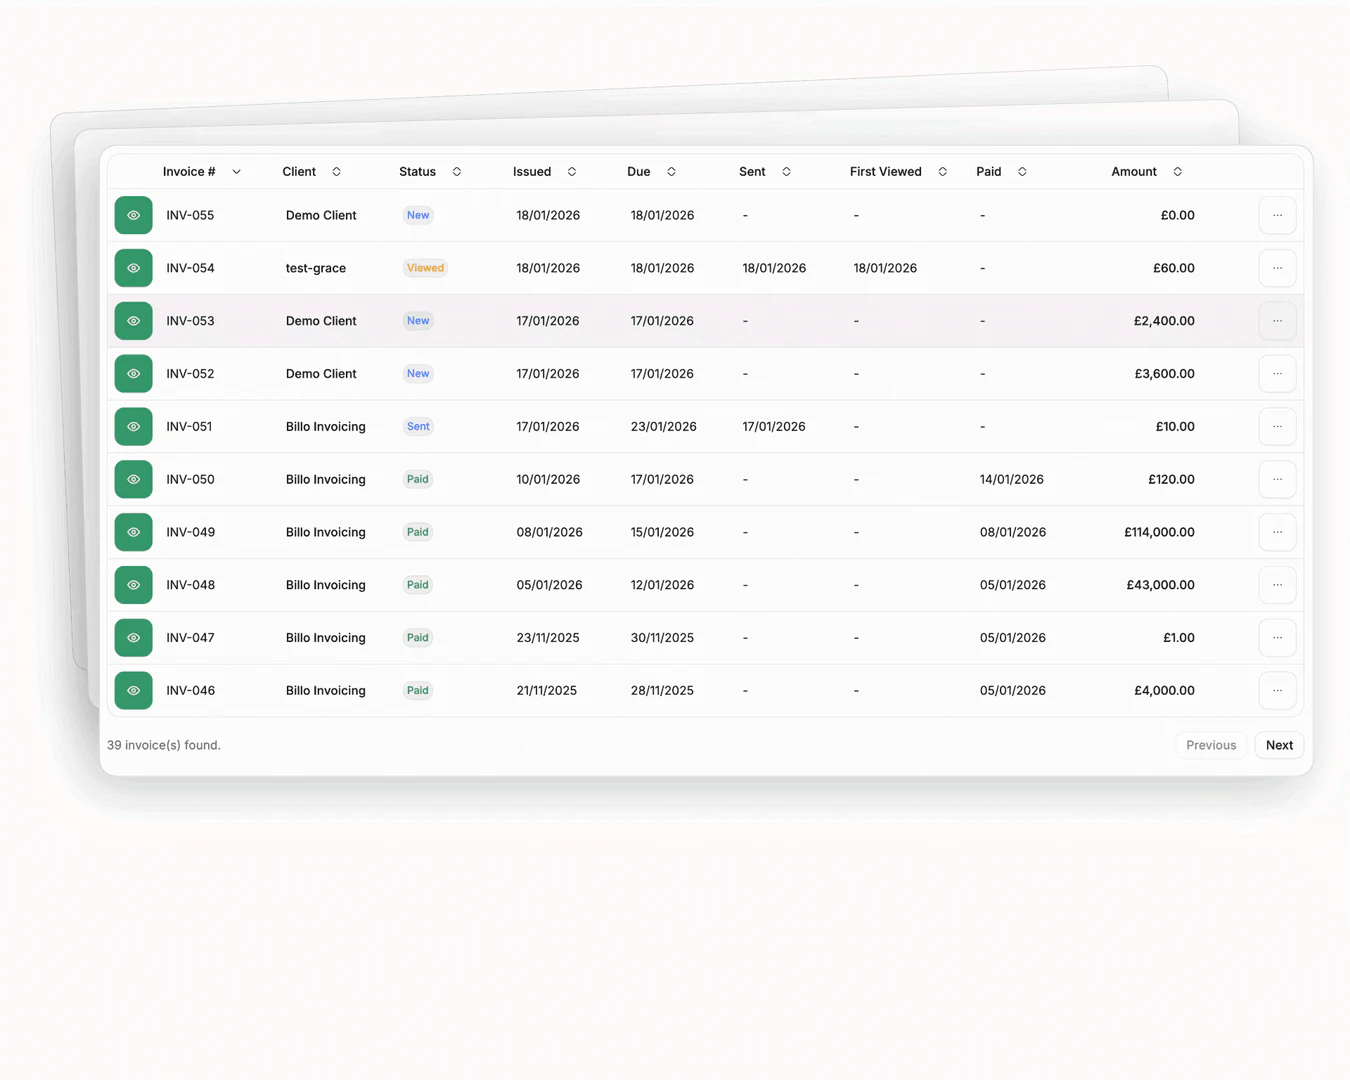Click the eye icon for INV-048
Viewport: 1350px width, 1080px height.
coord(133,585)
